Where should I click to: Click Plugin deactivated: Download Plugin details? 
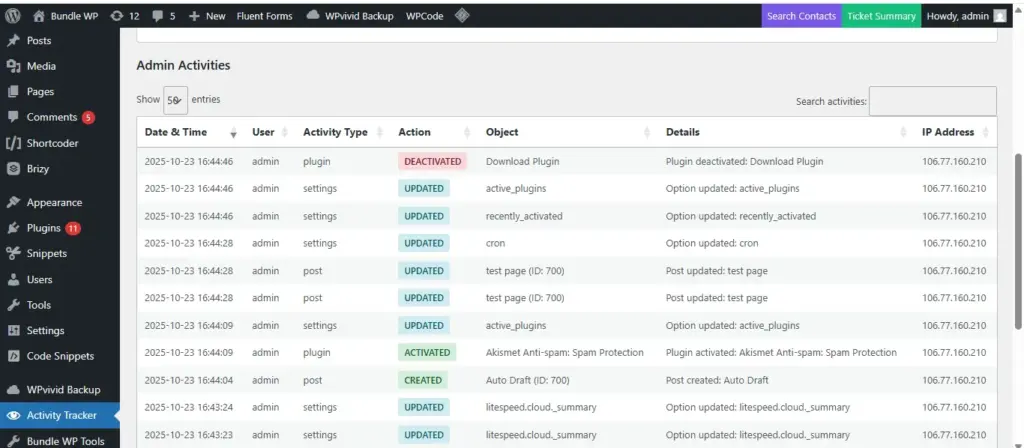coord(744,161)
